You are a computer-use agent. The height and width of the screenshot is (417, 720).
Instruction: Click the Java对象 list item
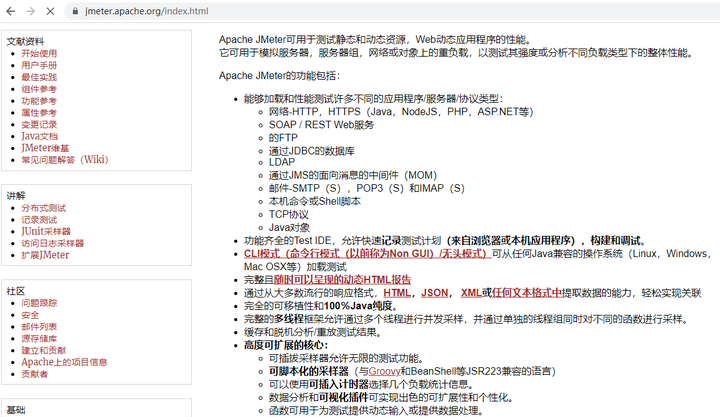click(289, 227)
